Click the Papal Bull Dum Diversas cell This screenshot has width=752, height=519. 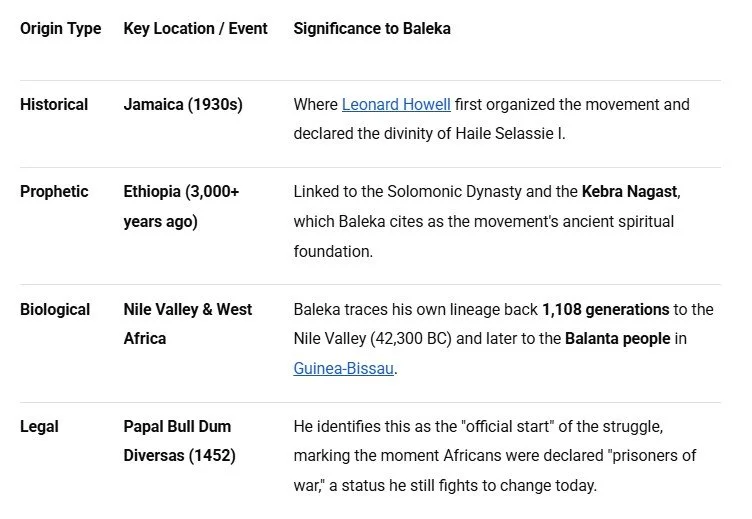point(179,441)
